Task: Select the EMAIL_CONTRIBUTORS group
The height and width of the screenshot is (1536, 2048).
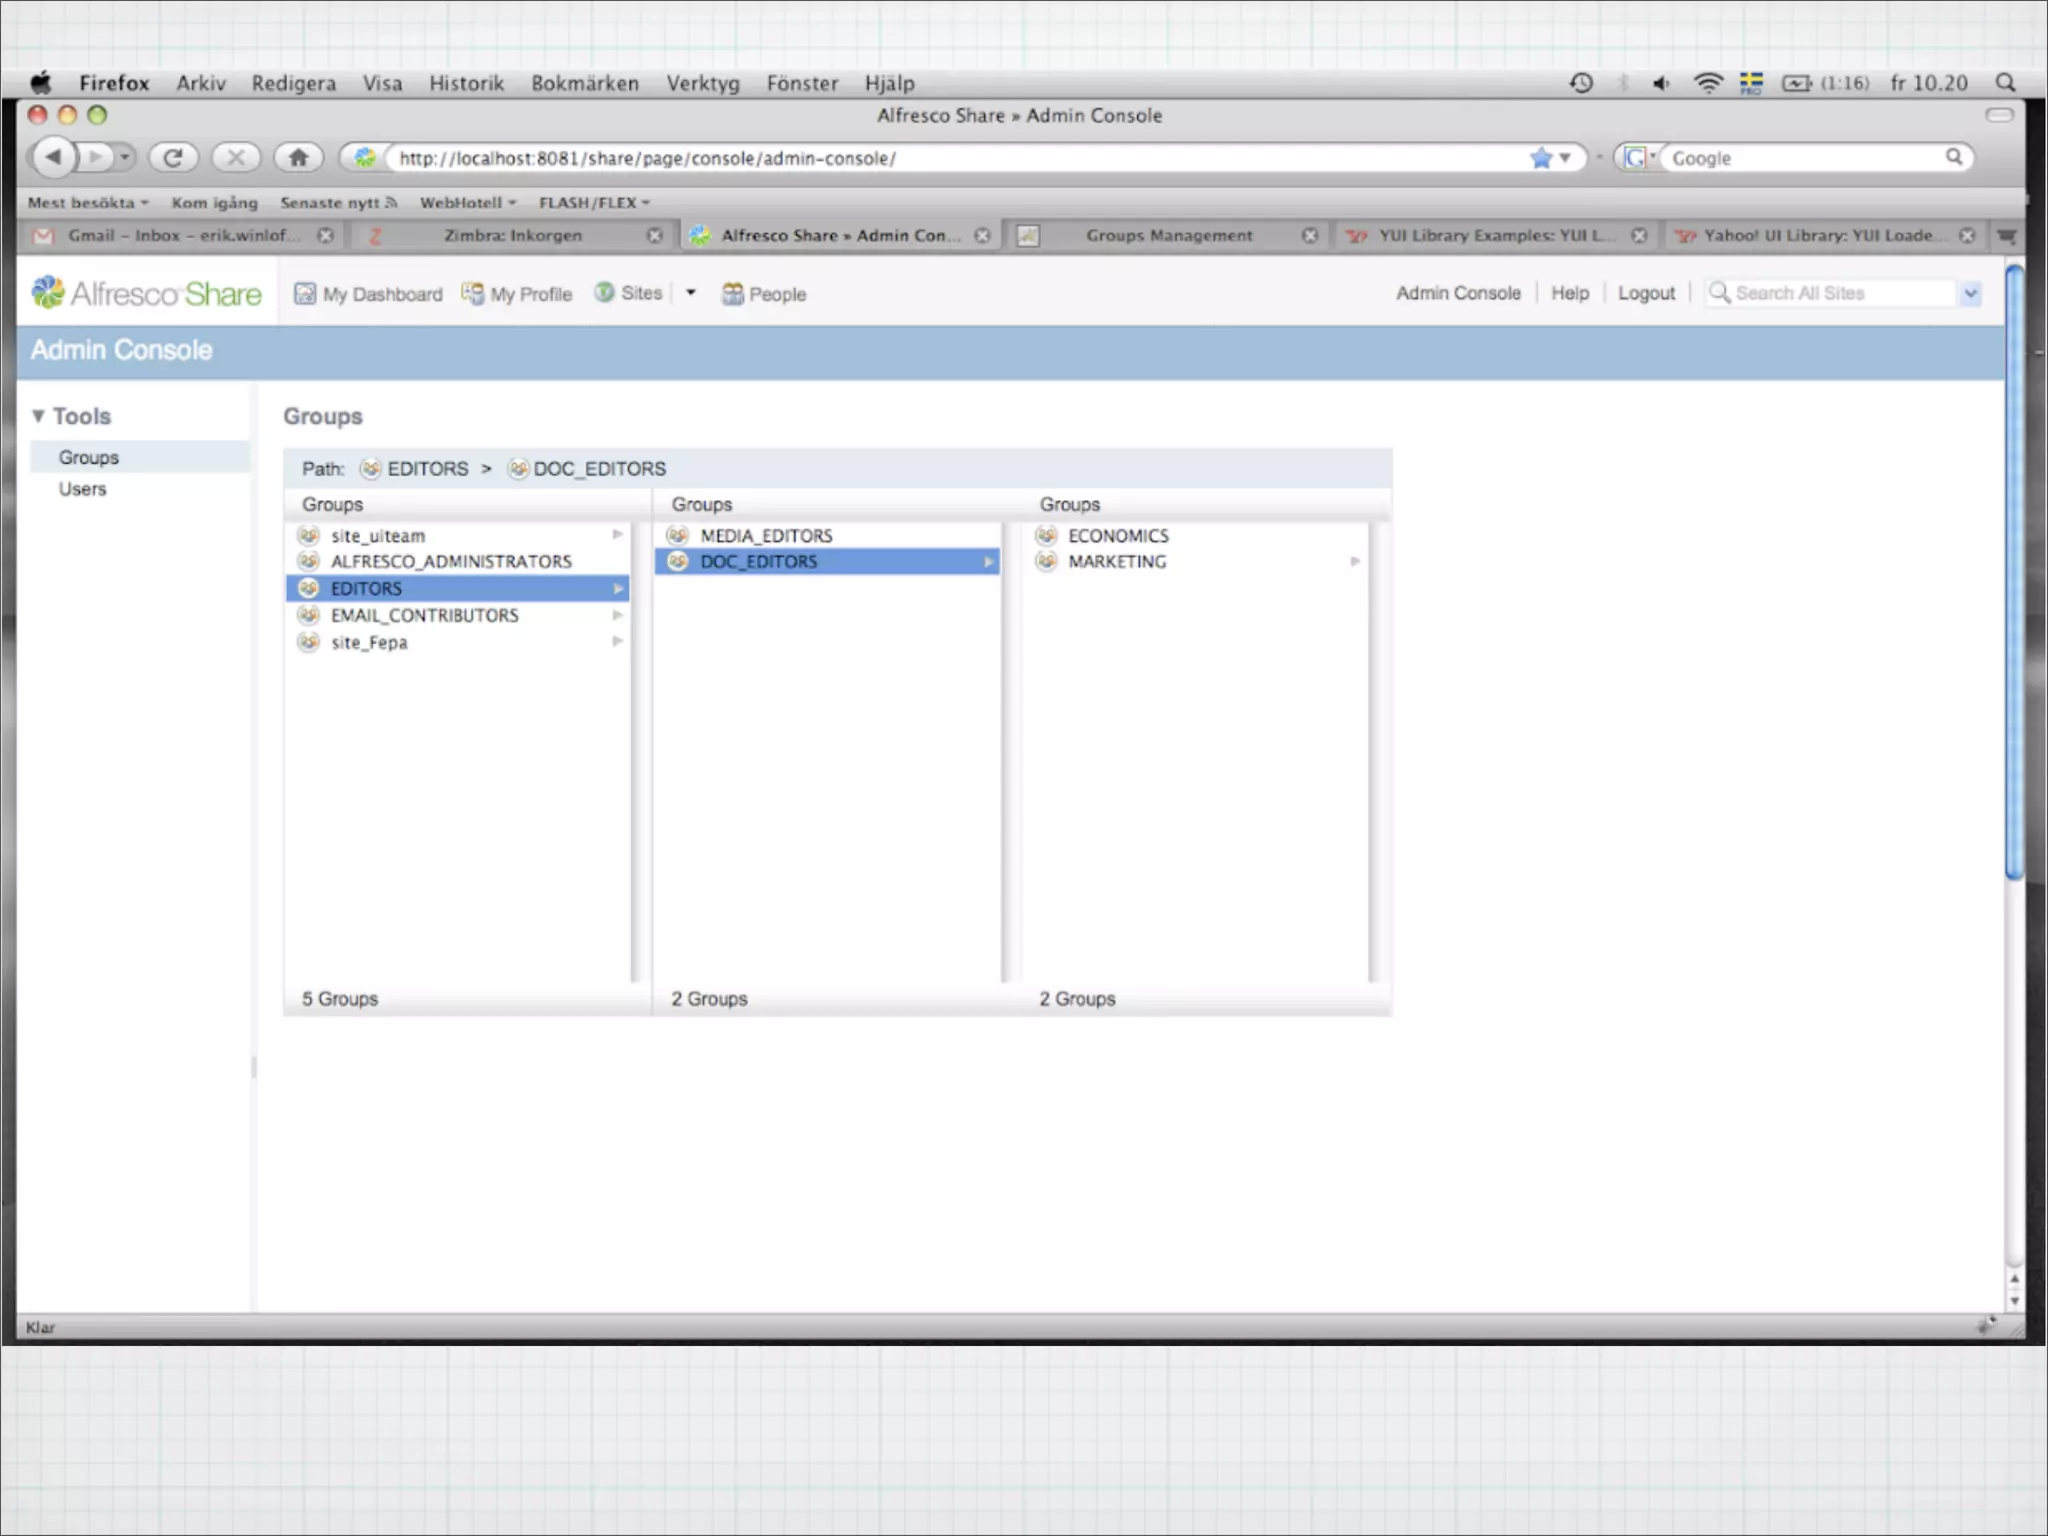Action: pos(424,616)
